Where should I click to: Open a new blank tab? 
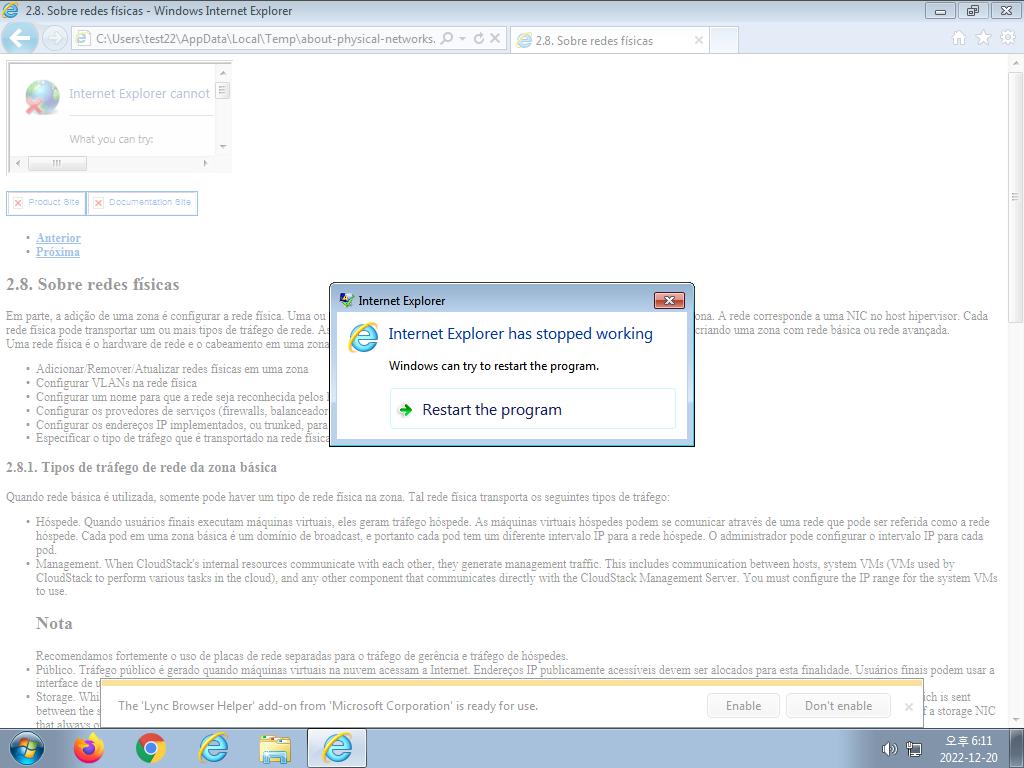point(724,40)
